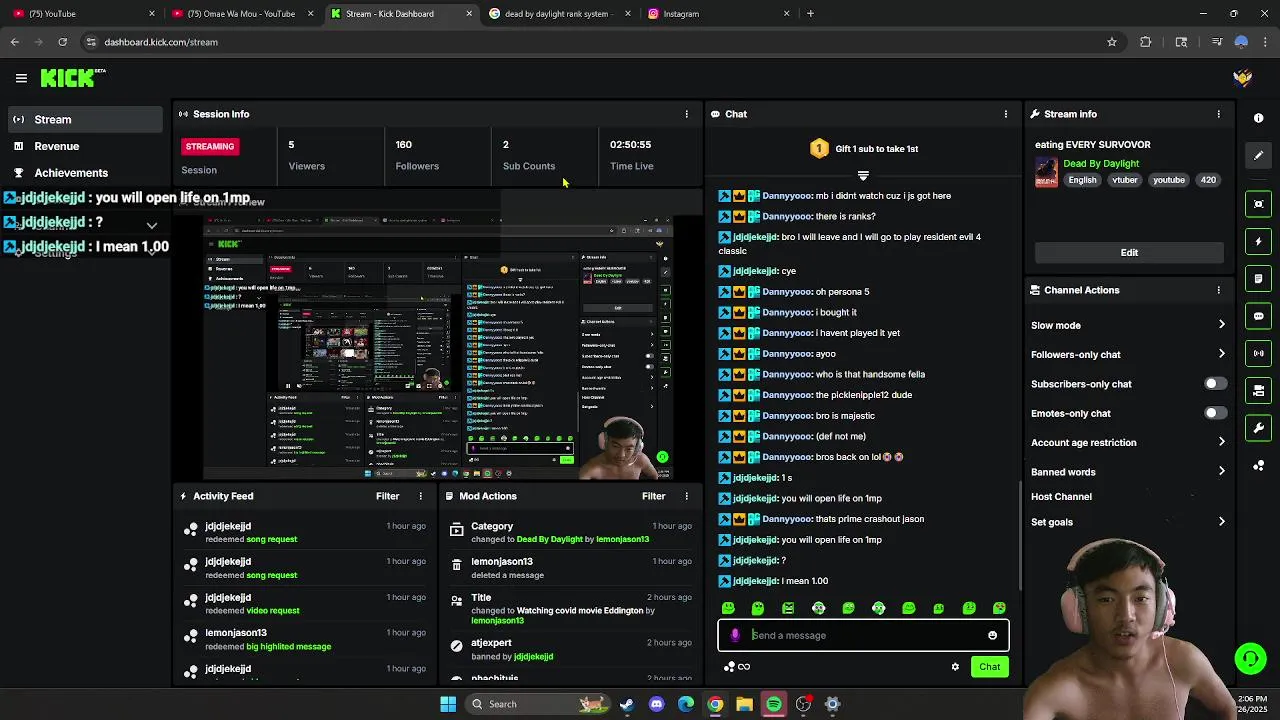Switch to the Instagram browser tab
Viewport: 1280px width, 720px height.
click(x=719, y=14)
